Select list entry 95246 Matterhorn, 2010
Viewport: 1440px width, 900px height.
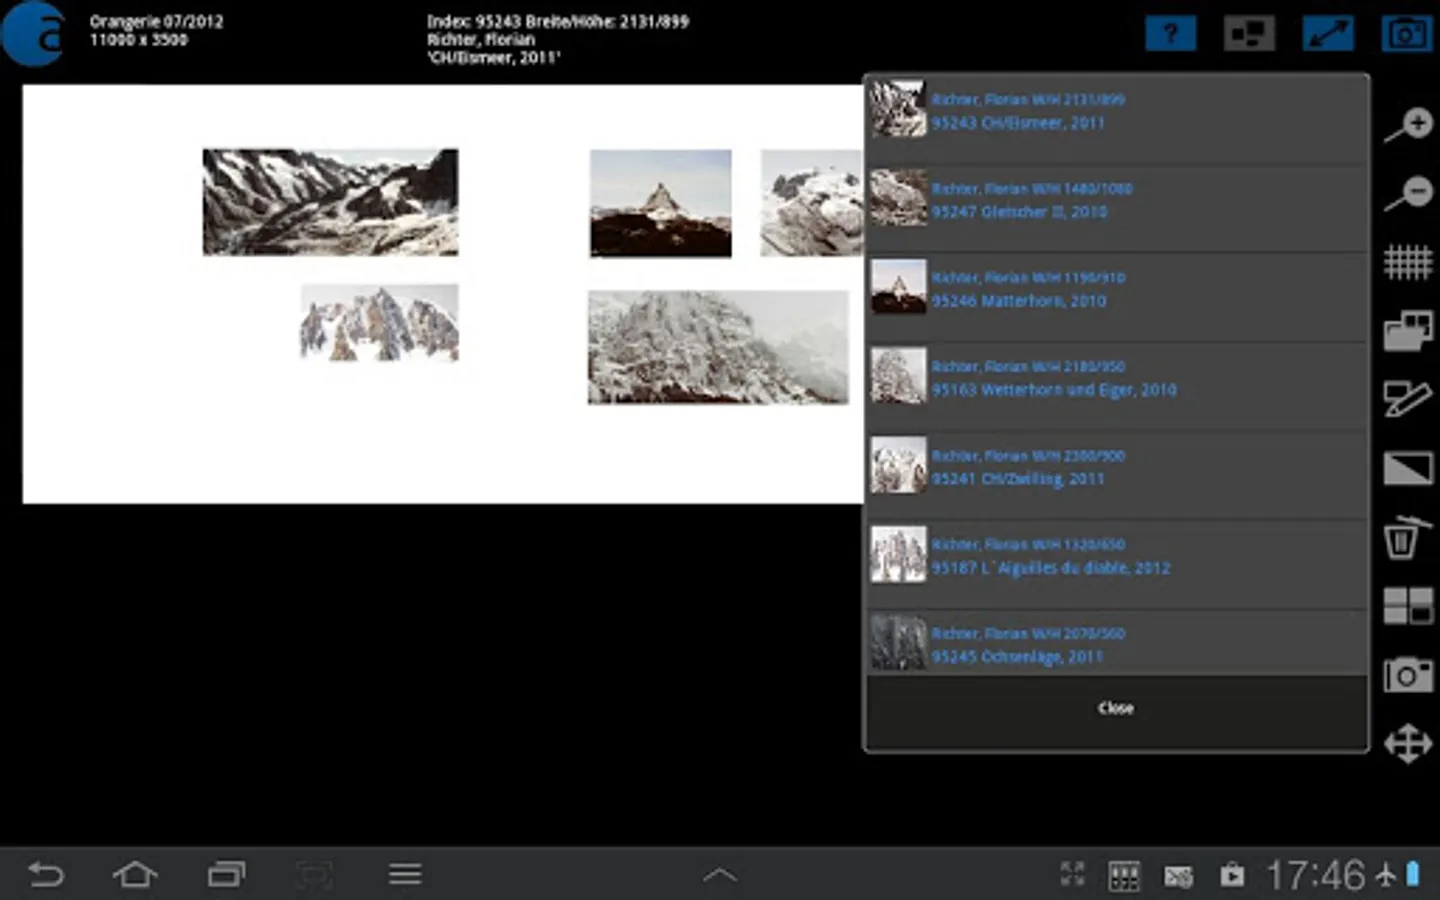coord(1115,289)
